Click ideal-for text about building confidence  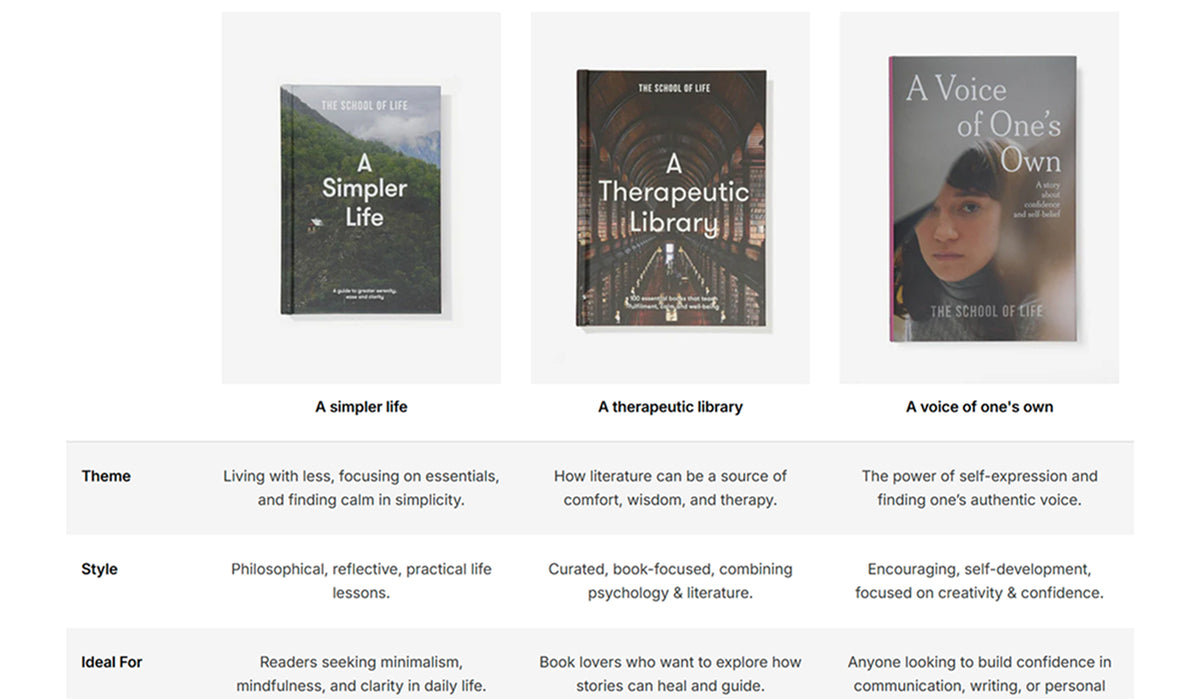979,675
